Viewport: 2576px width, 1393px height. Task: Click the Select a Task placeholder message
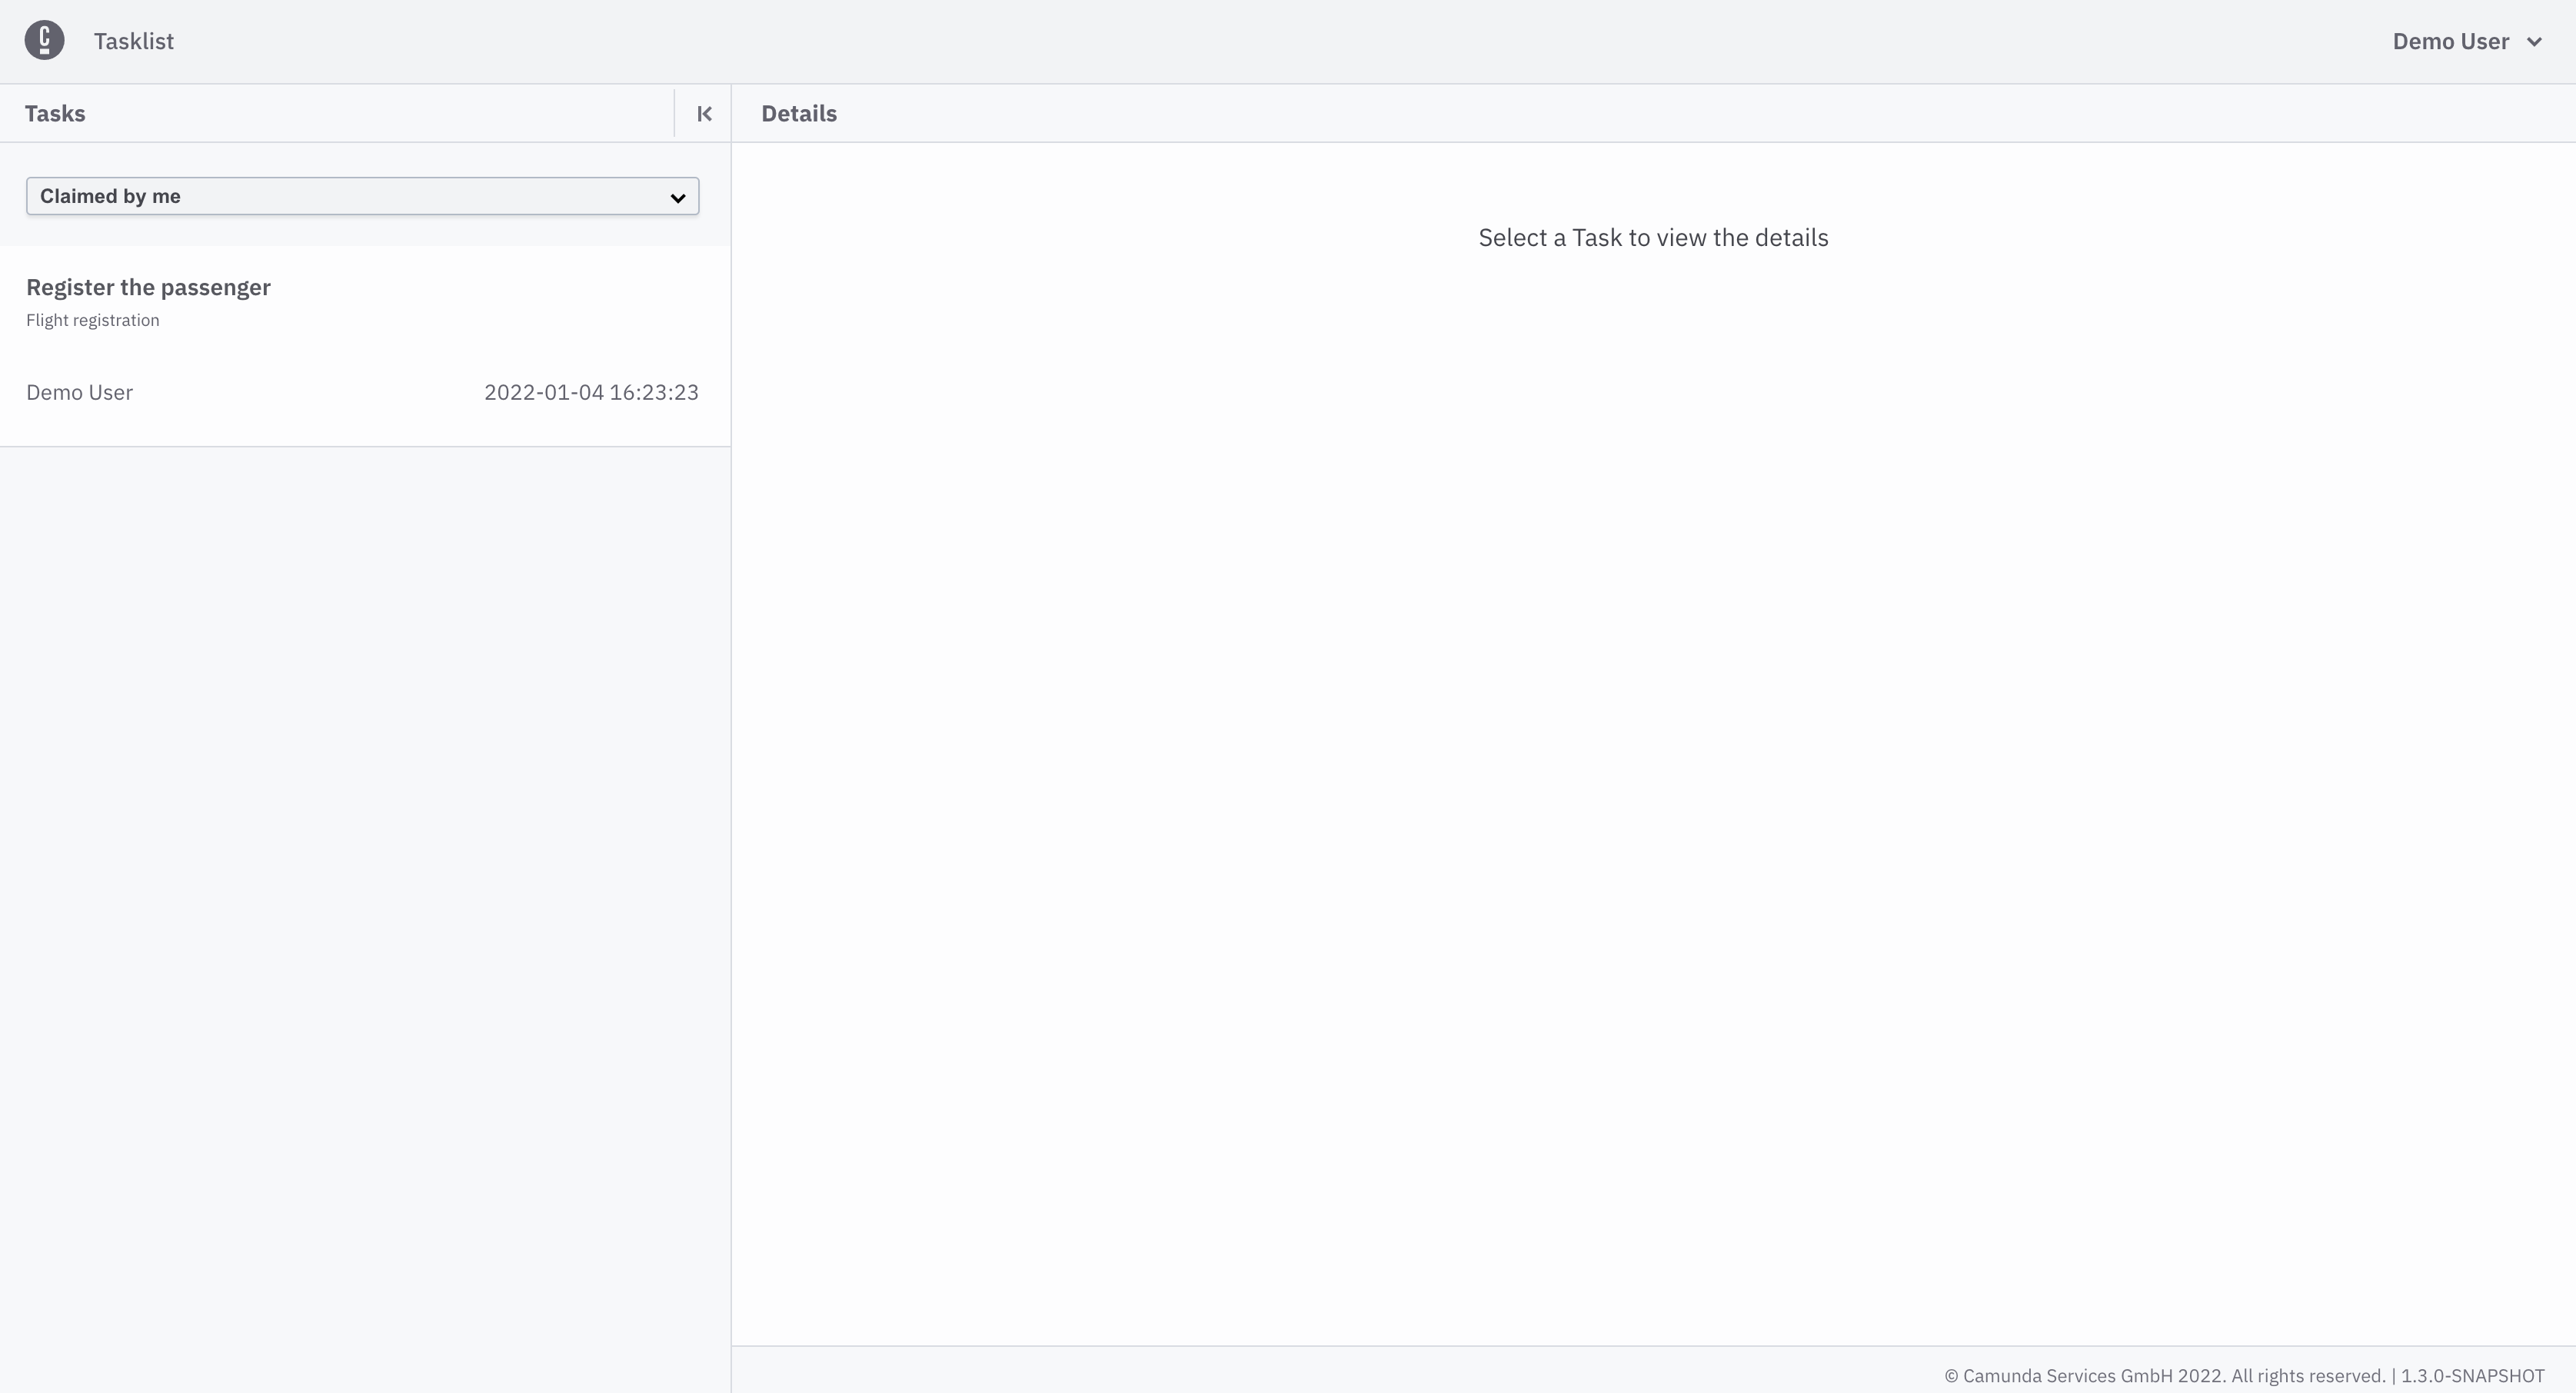(1653, 238)
